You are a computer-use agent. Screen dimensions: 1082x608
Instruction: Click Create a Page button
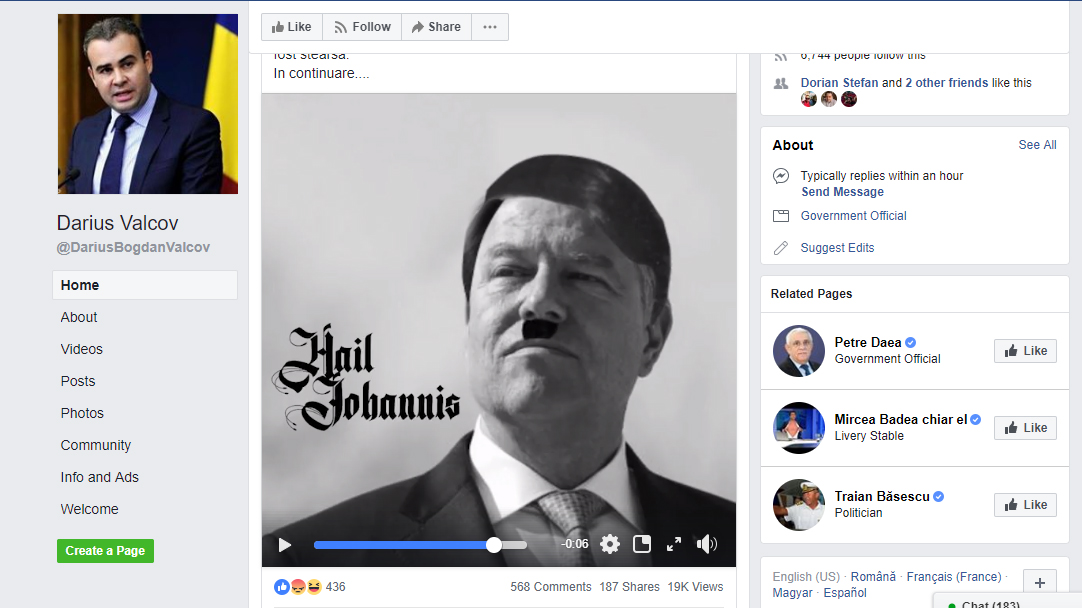coord(105,550)
